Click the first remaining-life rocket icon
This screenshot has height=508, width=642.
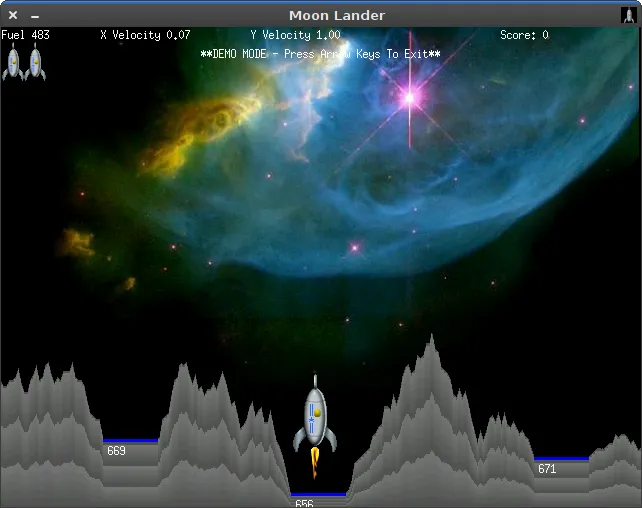(x=13, y=61)
